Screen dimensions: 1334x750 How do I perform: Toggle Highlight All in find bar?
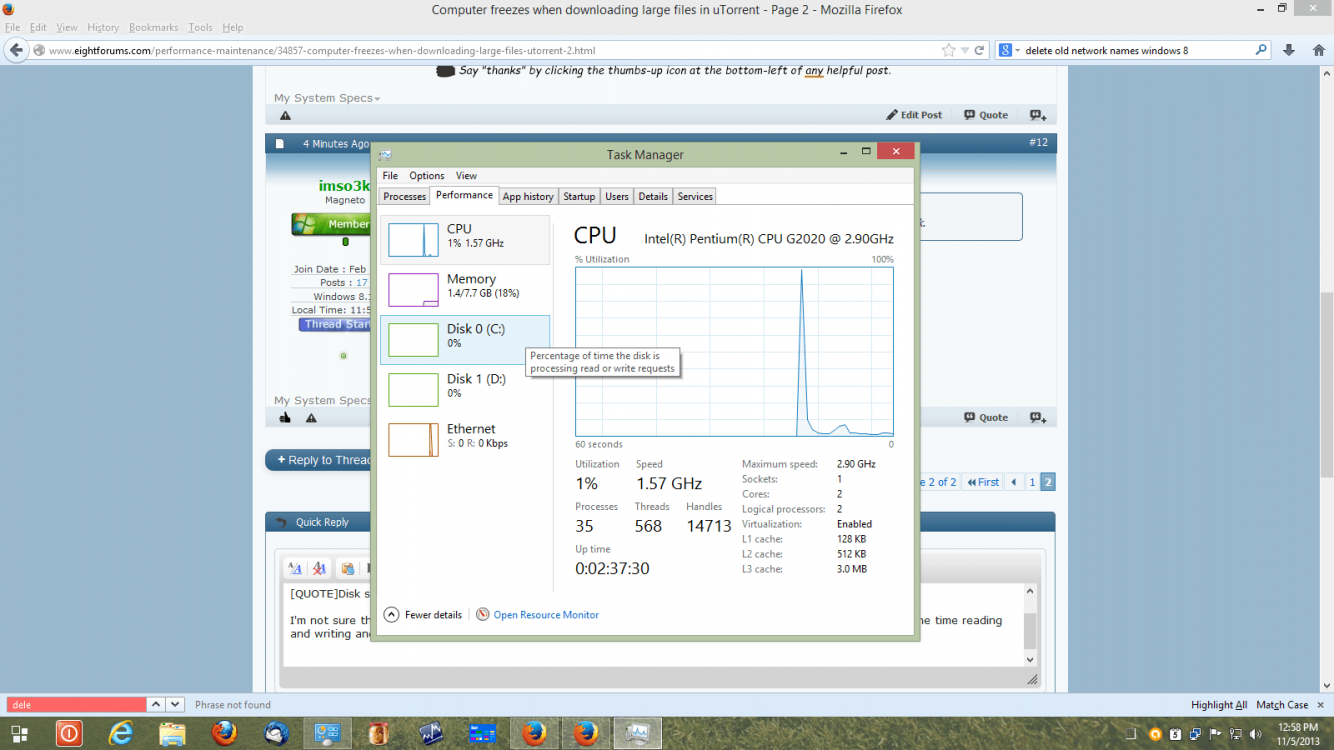(1219, 705)
